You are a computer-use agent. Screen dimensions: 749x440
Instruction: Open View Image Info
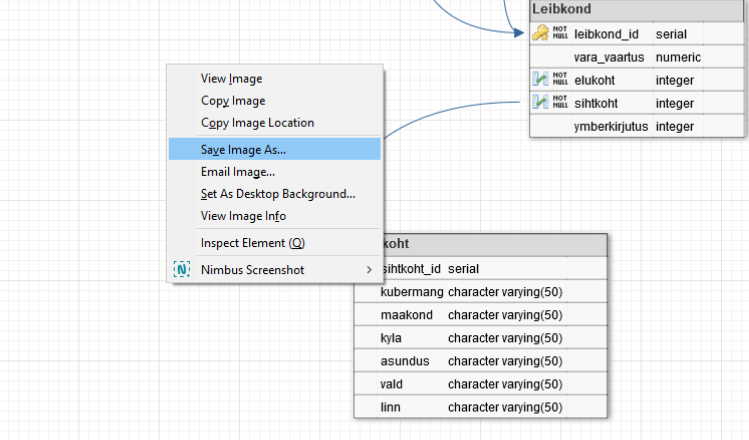click(x=275, y=215)
